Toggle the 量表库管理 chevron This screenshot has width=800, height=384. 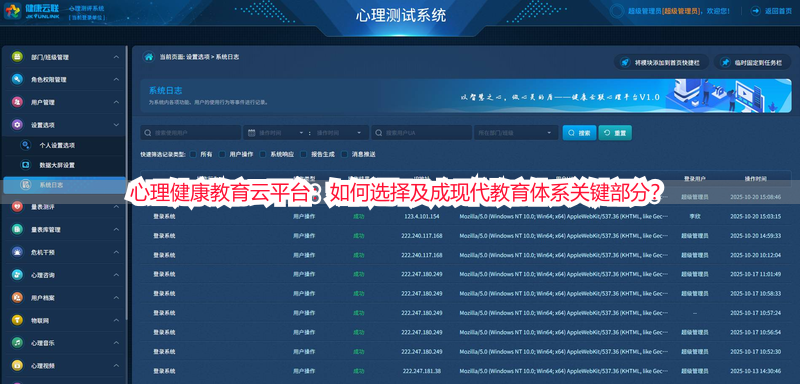tap(116, 229)
